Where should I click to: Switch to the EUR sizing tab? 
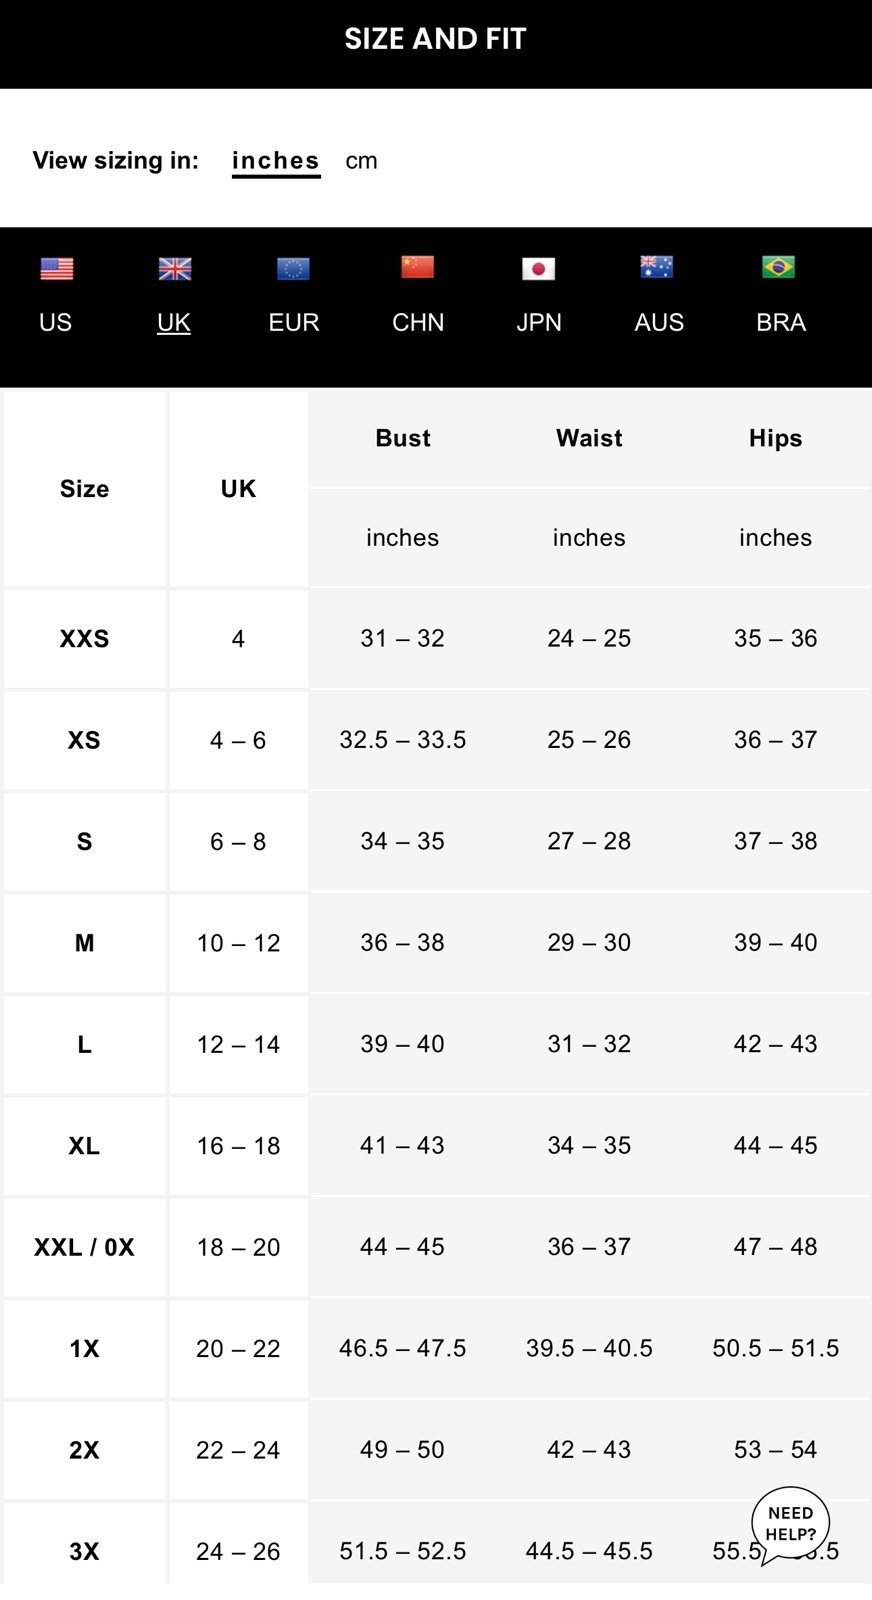pyautogui.click(x=294, y=322)
